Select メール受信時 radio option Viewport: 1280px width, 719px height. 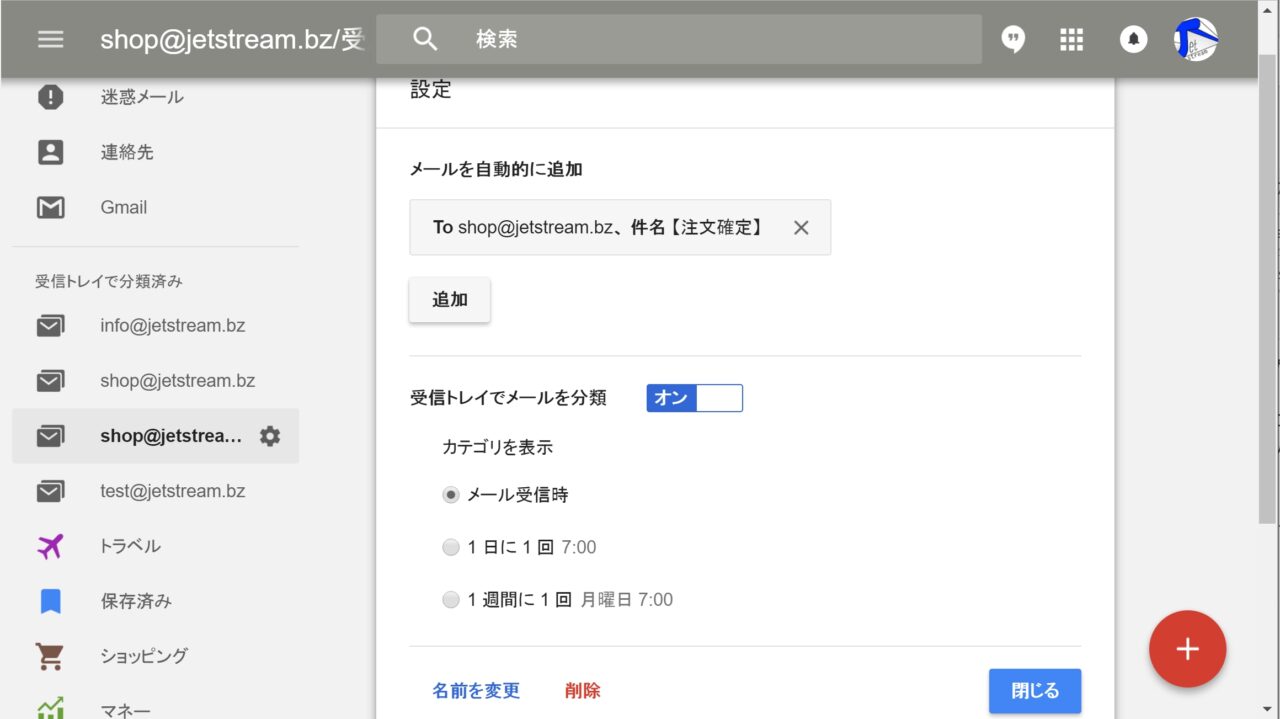tap(451, 495)
